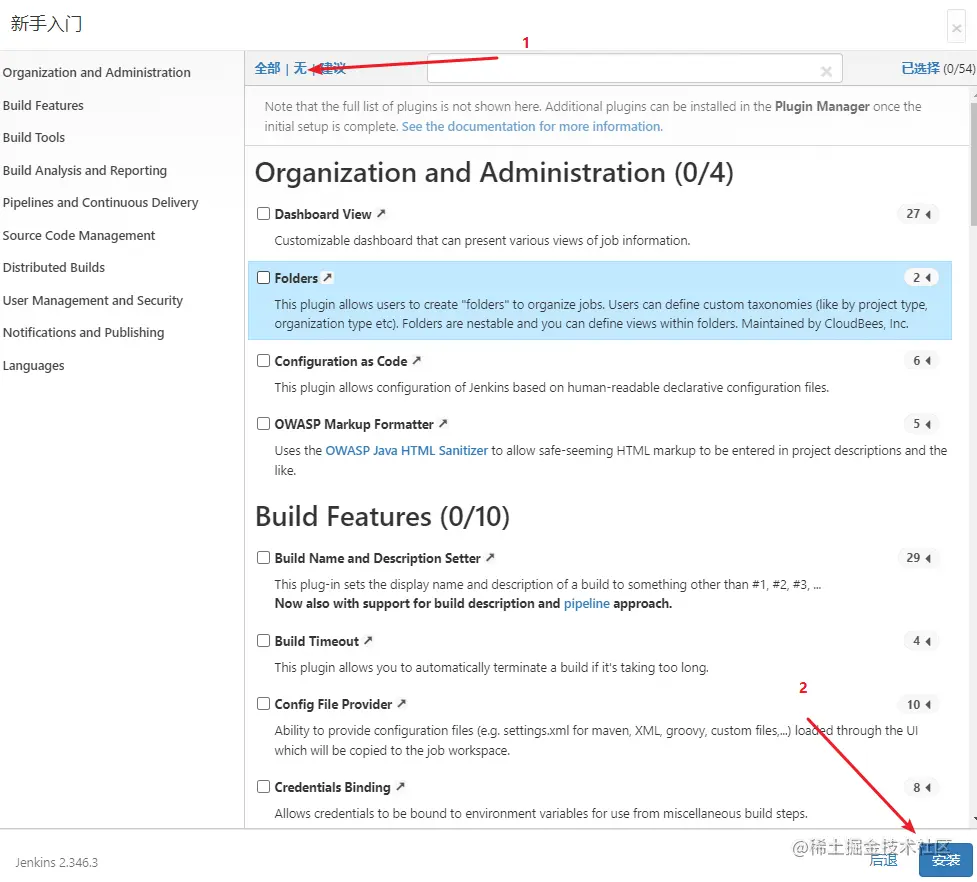The image size is (977, 882).
Task: Open Config File Provider external link icon
Action: (402, 704)
